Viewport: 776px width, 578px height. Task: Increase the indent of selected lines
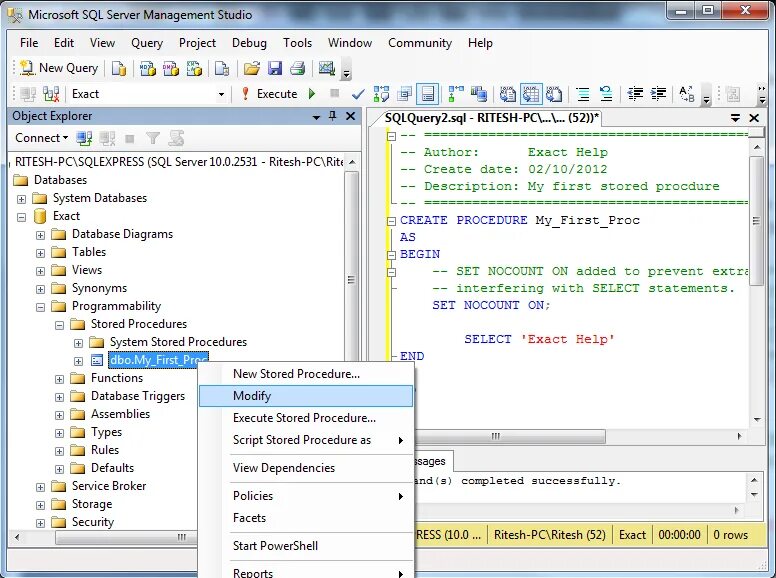tap(658, 94)
